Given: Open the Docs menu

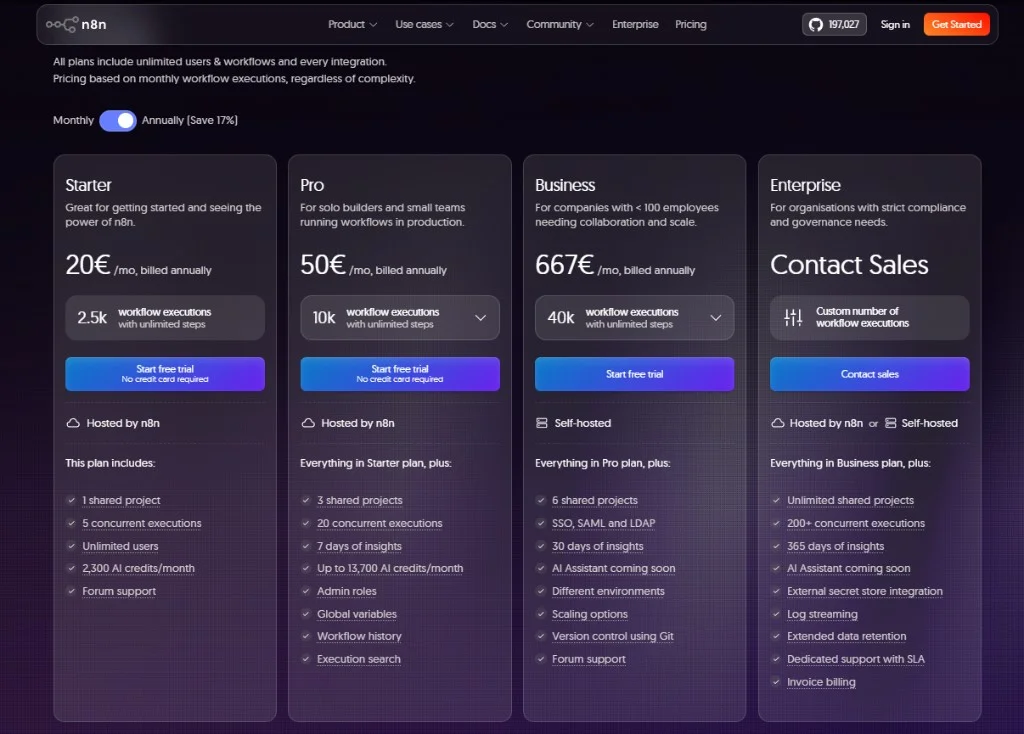Looking at the screenshot, I should [490, 24].
